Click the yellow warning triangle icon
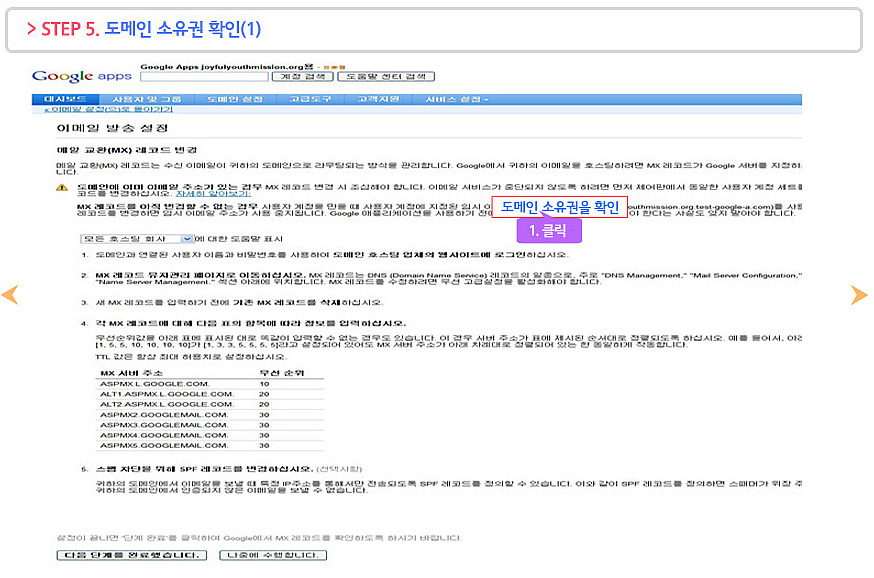This screenshot has height=578, width=874. coord(62,187)
